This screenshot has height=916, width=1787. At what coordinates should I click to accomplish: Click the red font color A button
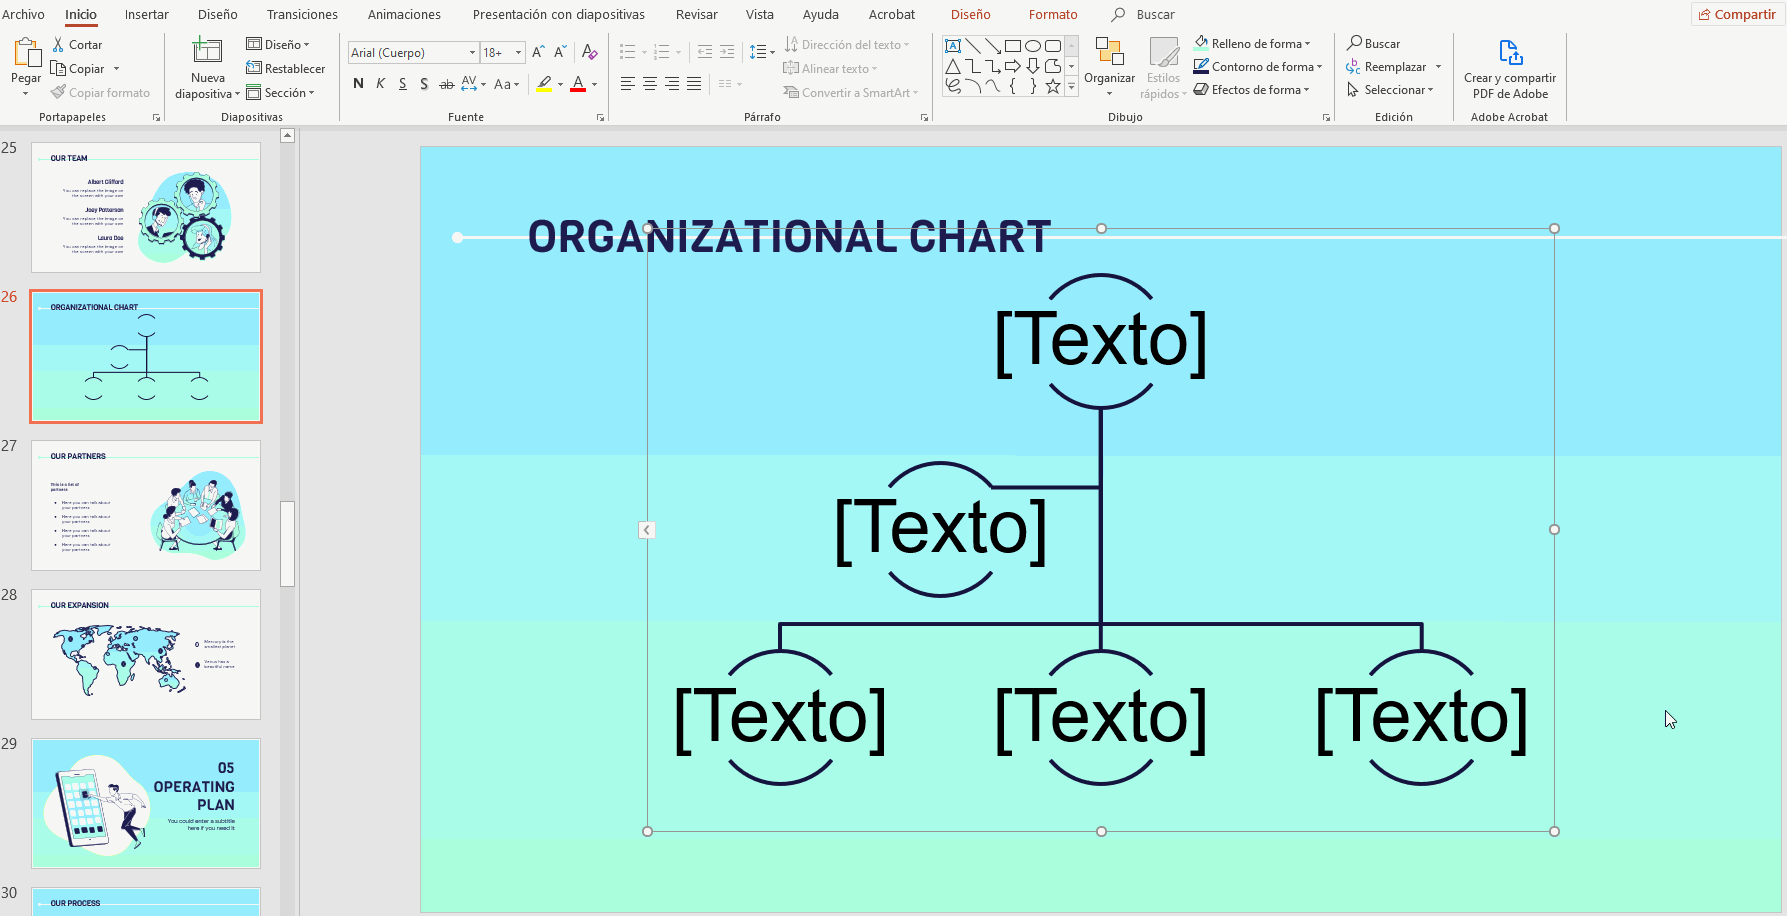pos(578,84)
